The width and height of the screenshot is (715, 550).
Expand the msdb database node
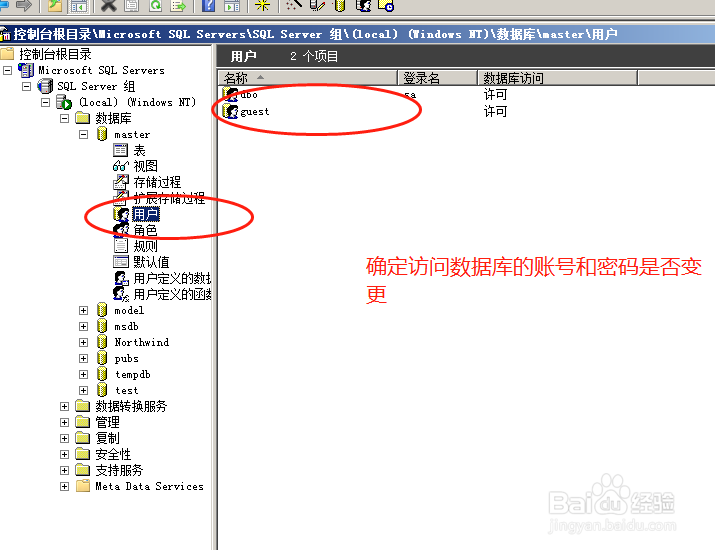click(x=83, y=326)
